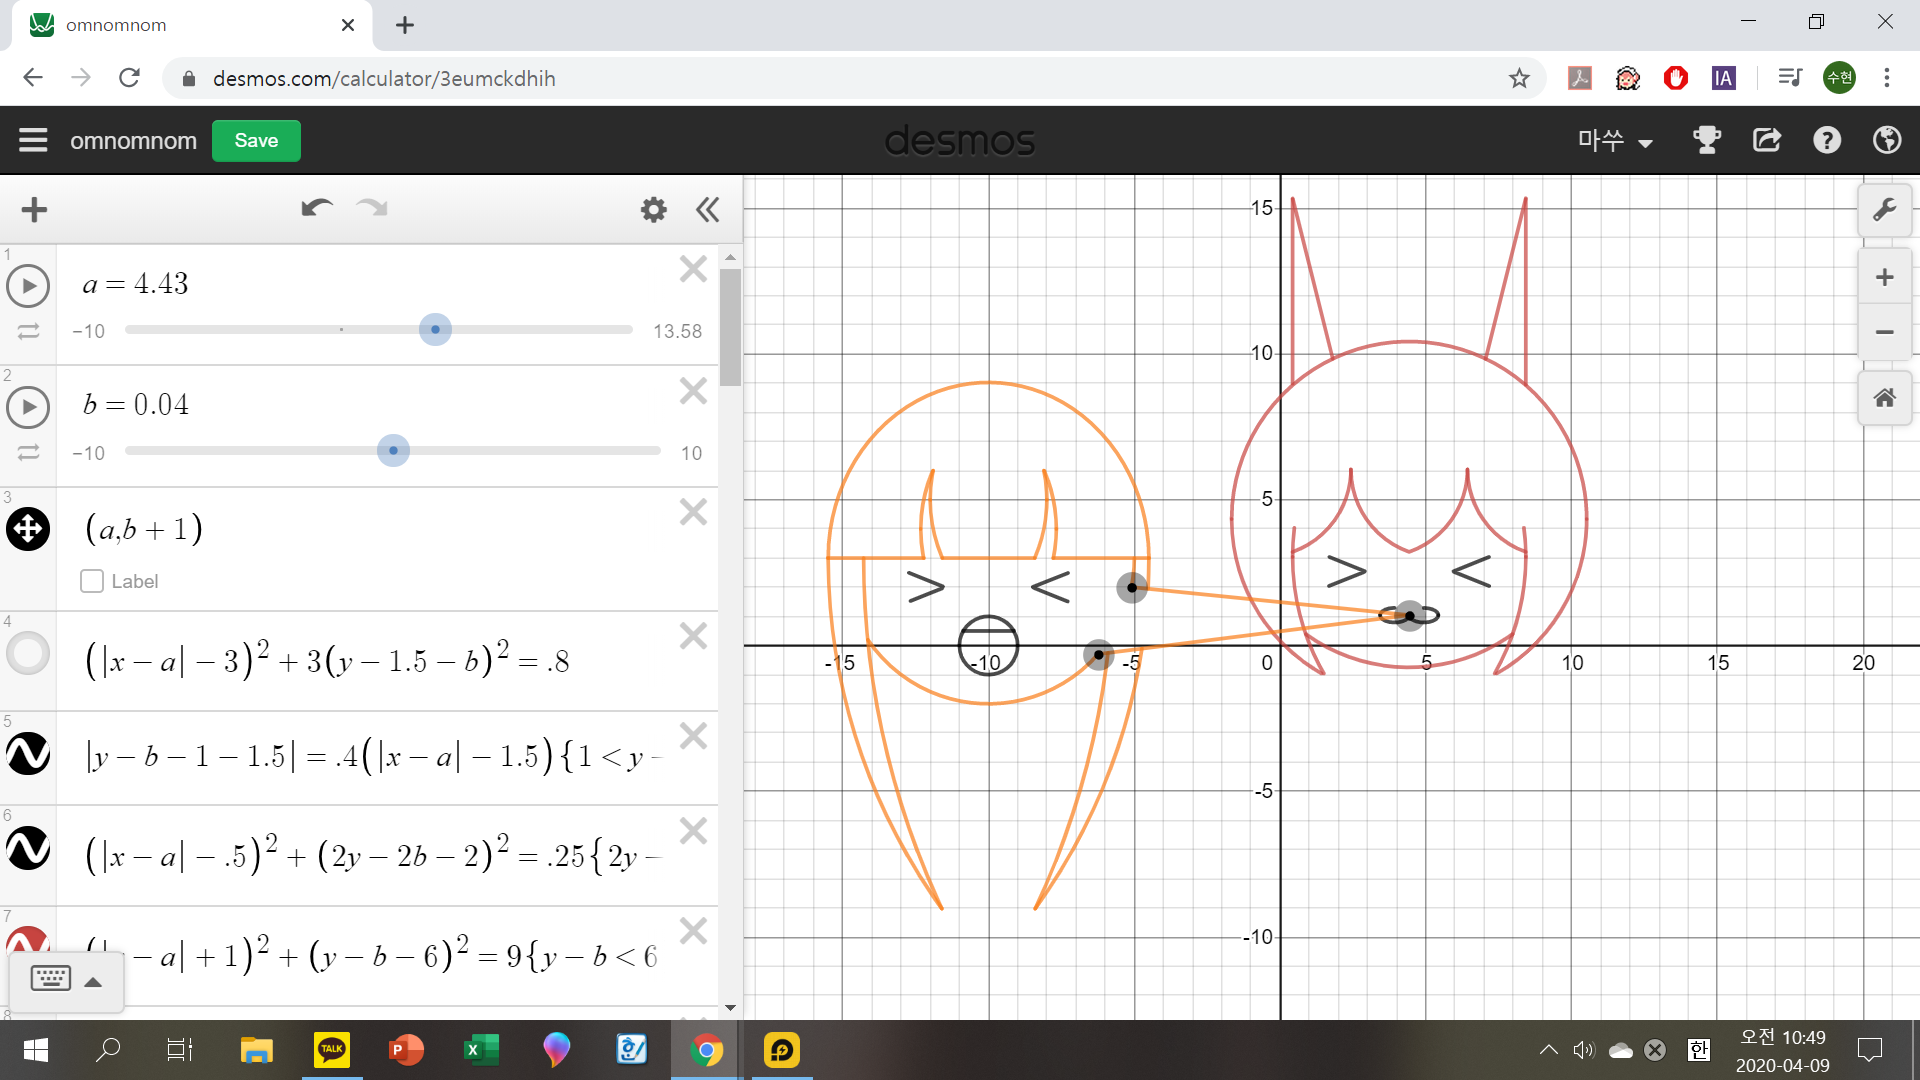Delete the a = 4.43 expression
This screenshot has width=1920, height=1080.
pyautogui.click(x=693, y=269)
